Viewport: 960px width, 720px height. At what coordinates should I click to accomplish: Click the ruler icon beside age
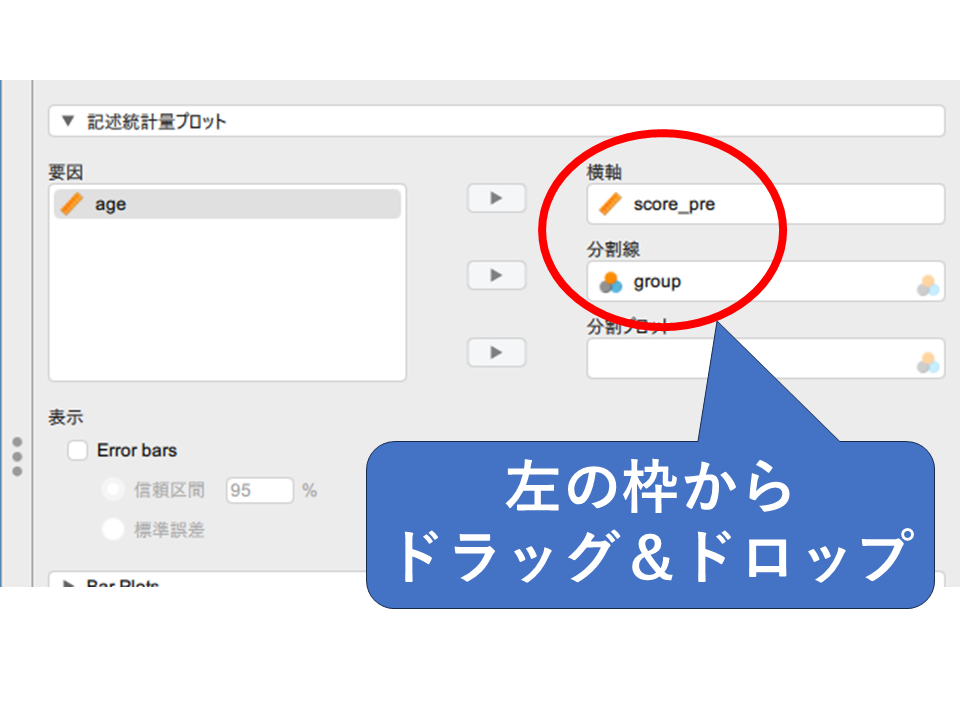point(72,204)
